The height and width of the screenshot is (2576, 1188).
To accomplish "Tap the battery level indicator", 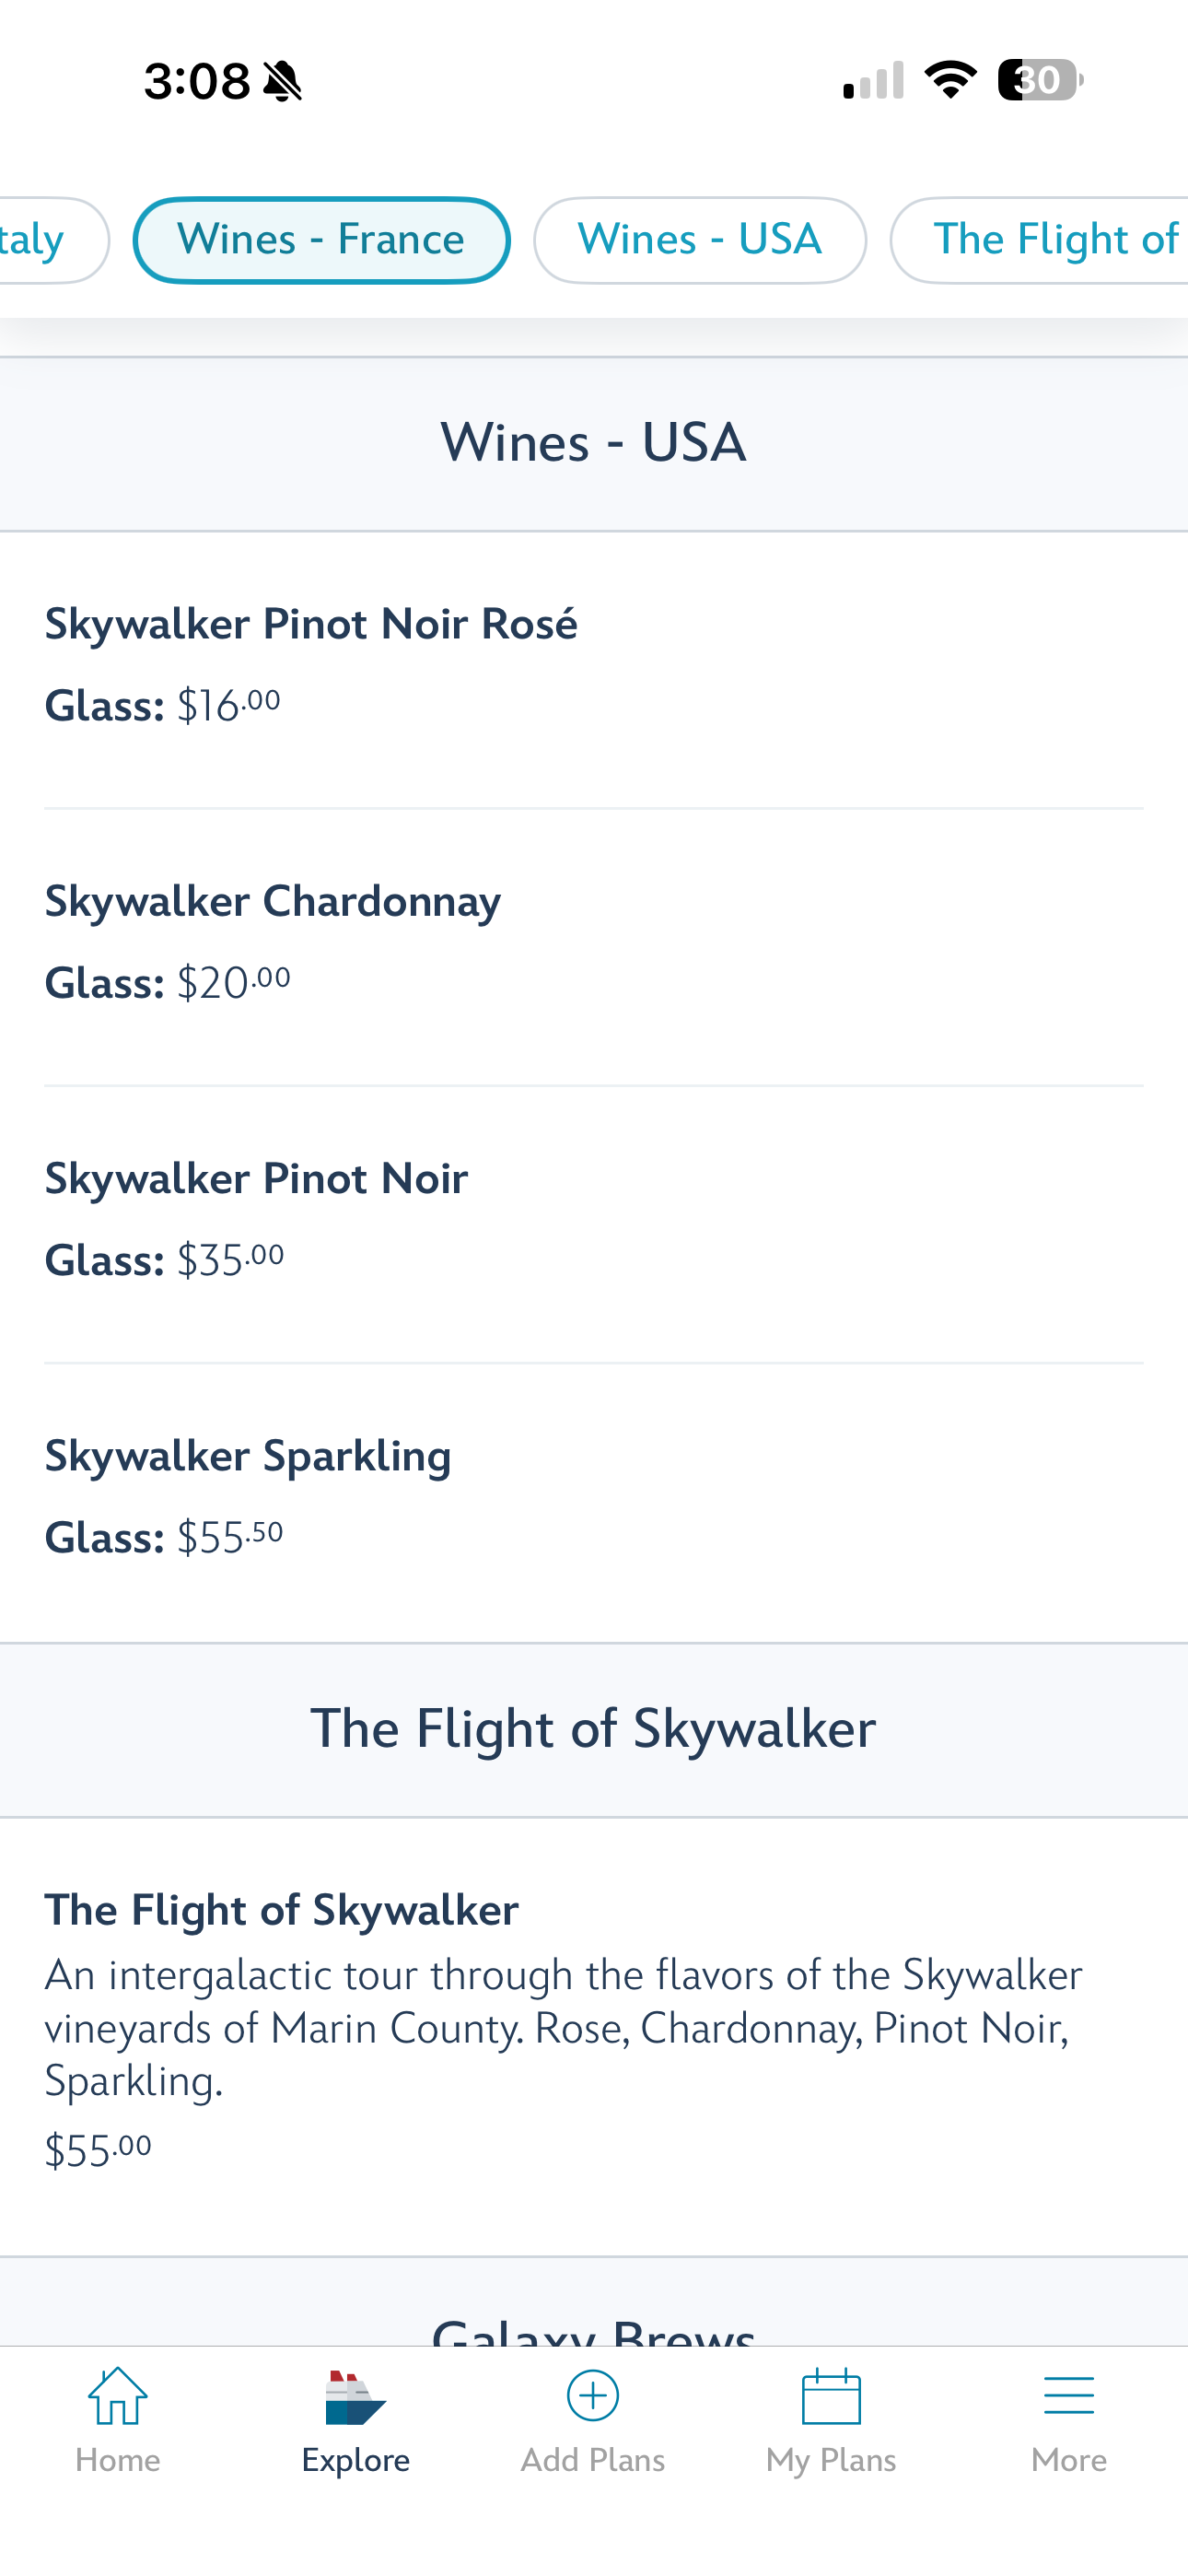I will coord(1040,80).
